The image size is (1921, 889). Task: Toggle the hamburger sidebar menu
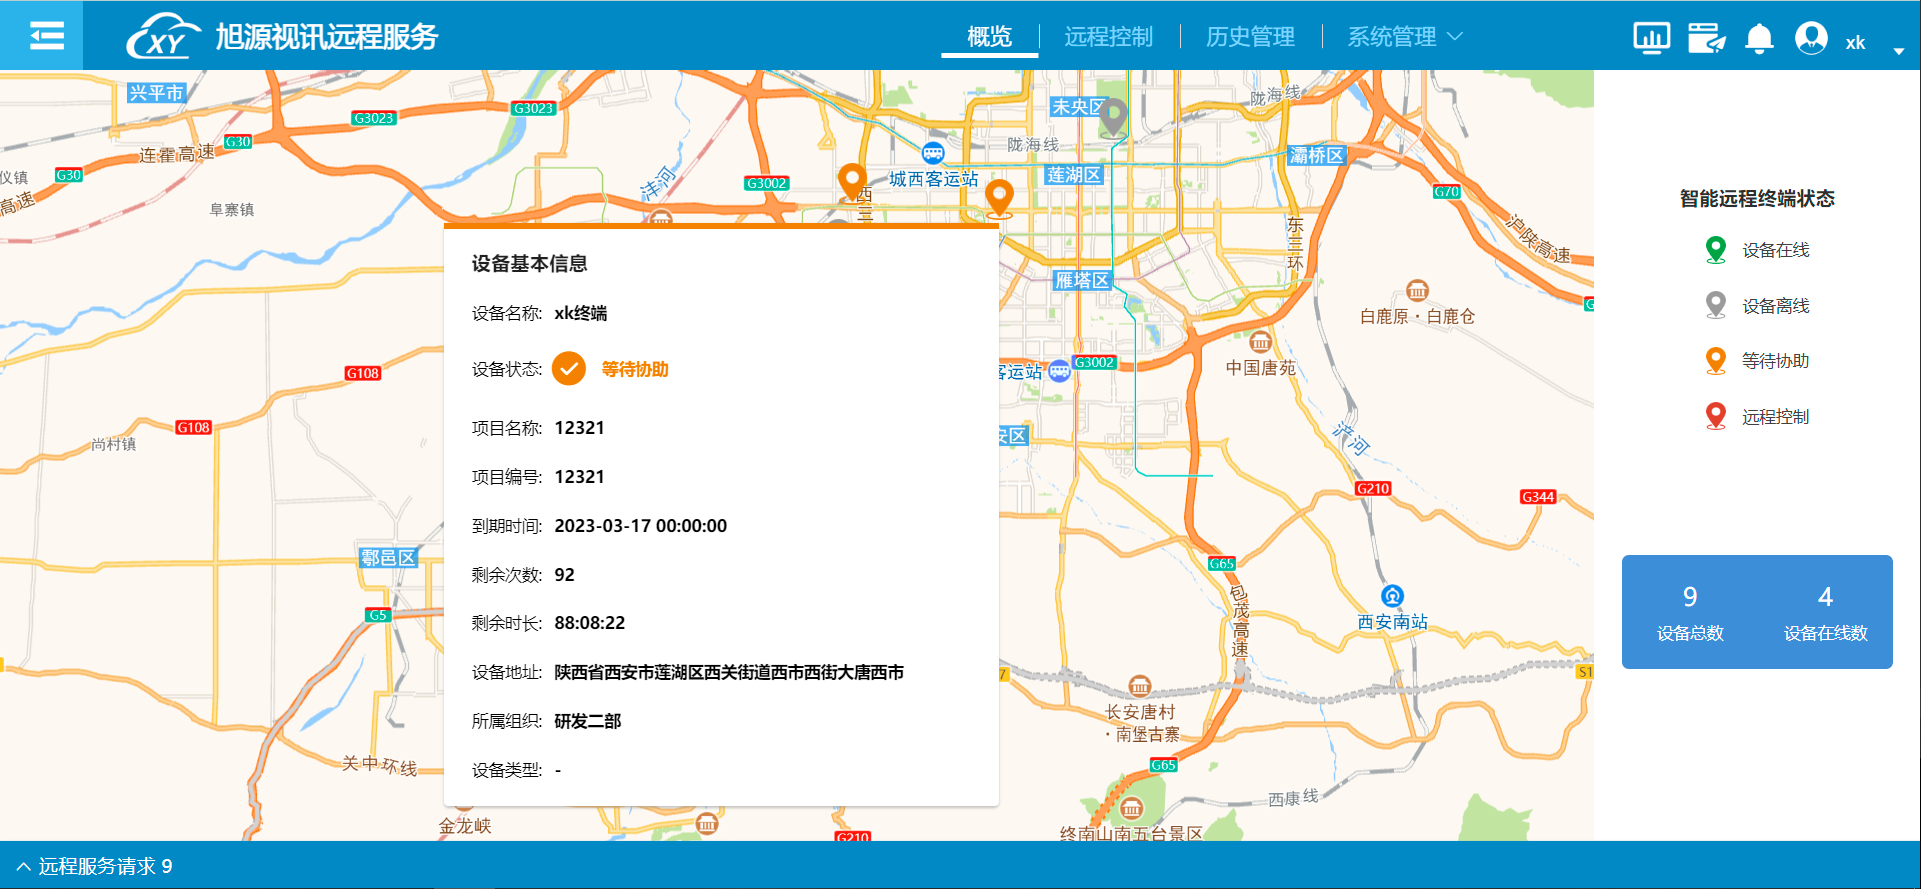(x=45, y=36)
